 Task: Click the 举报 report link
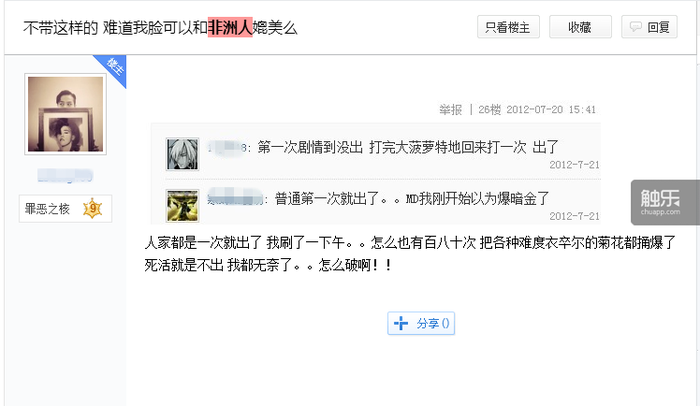click(450, 109)
